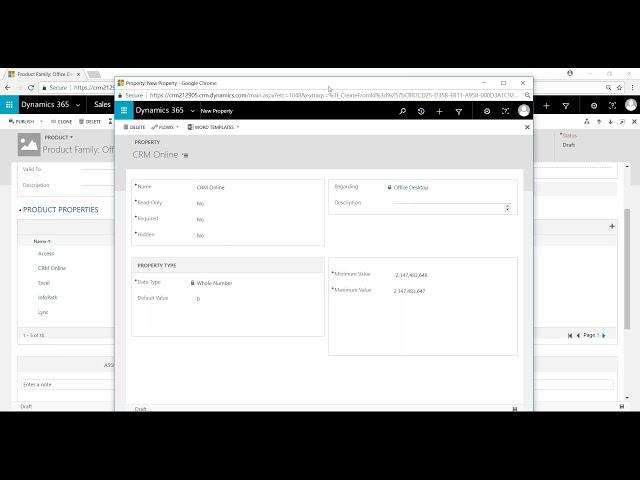Open user profile avatar in New Property window
The image size is (640, 480).
(524, 111)
